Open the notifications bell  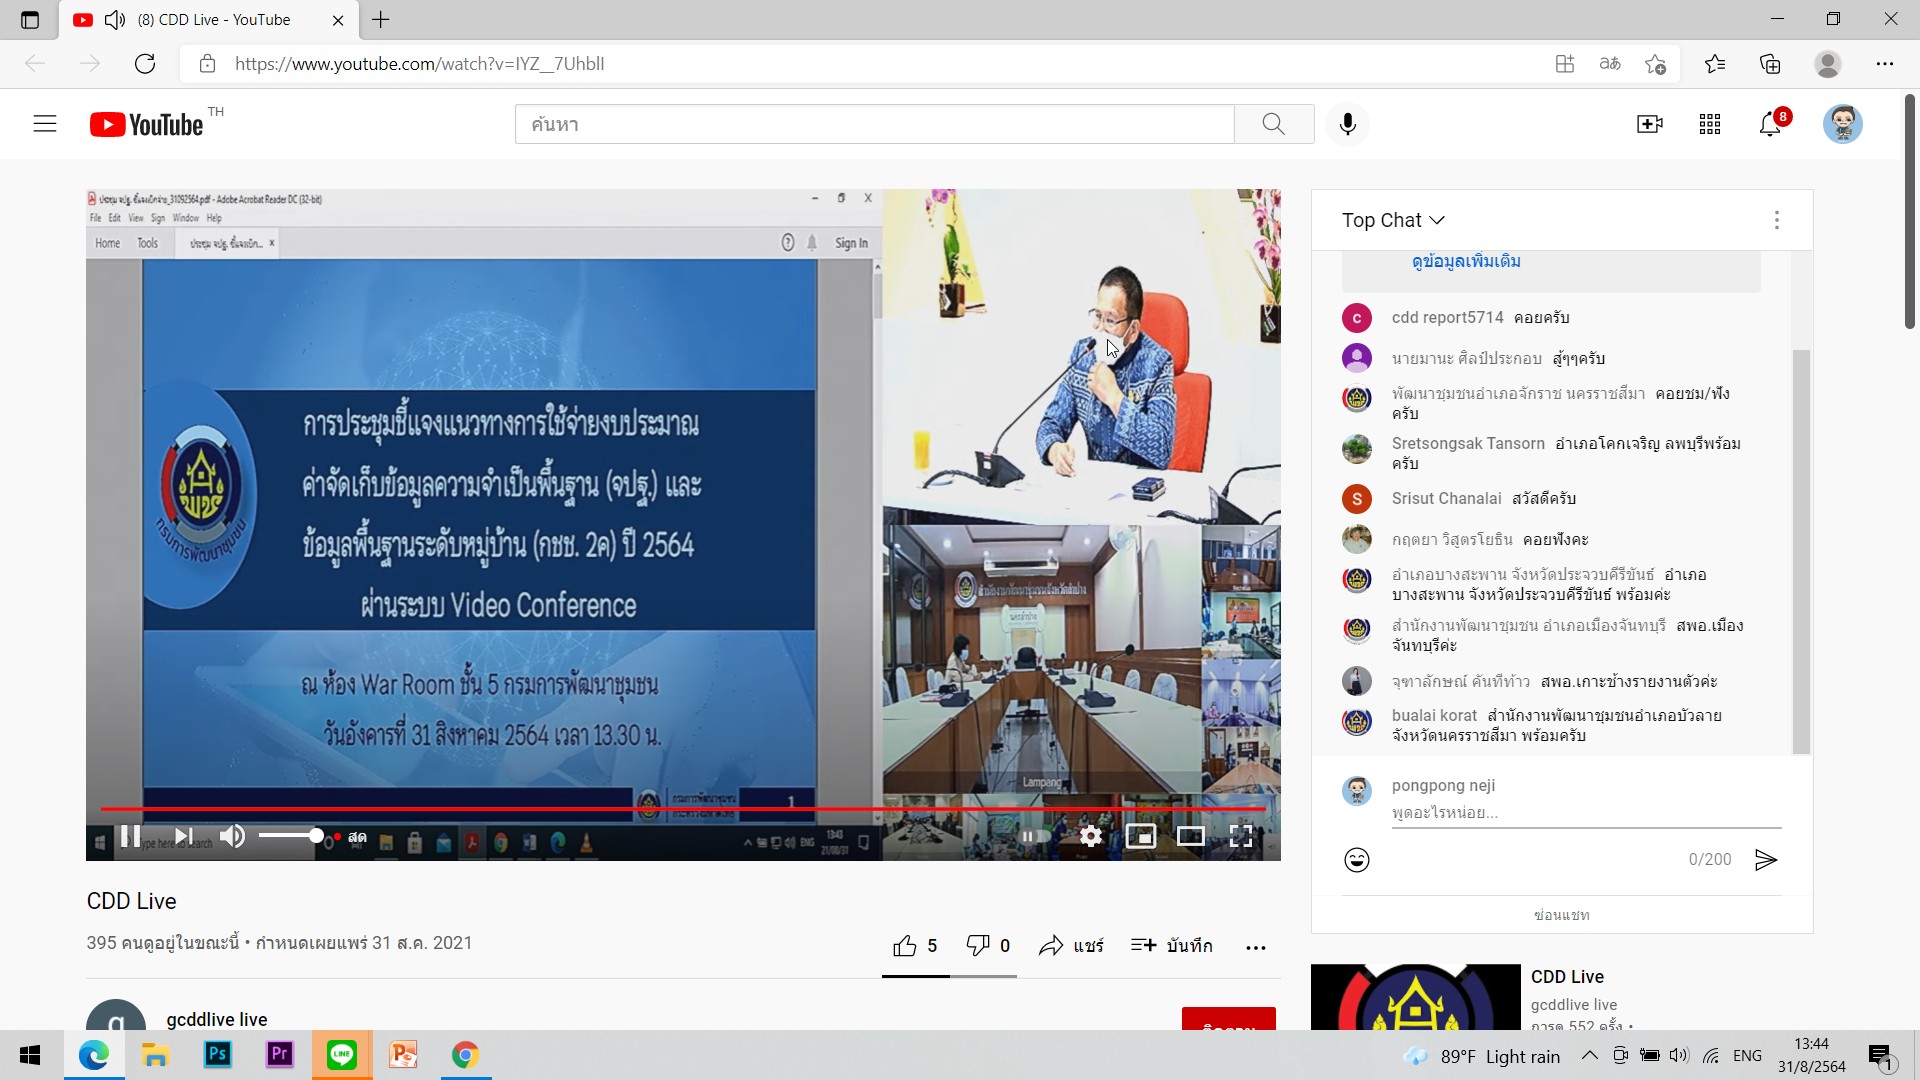tap(1770, 124)
